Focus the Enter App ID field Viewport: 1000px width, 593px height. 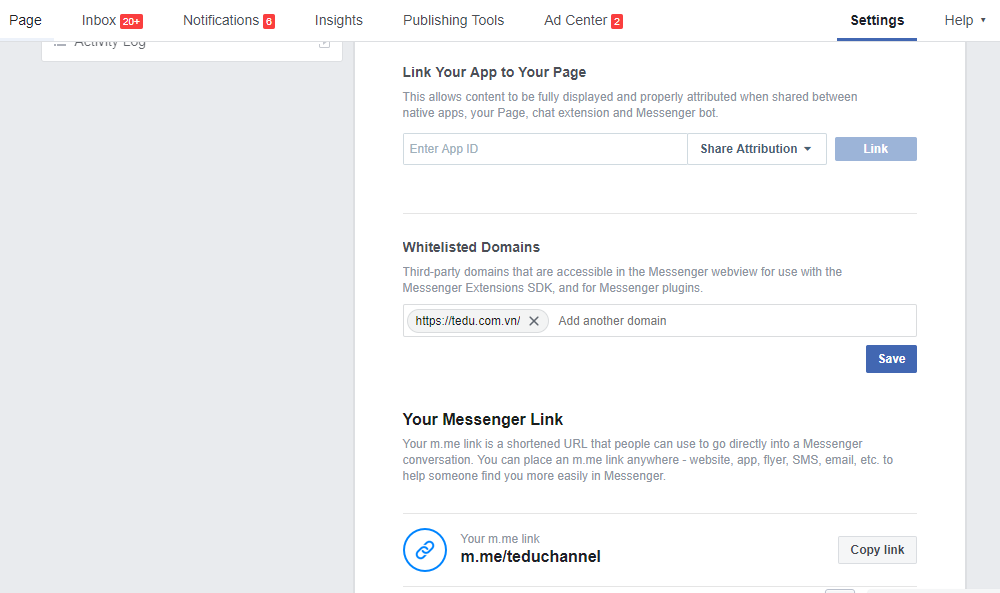pyautogui.click(x=545, y=149)
